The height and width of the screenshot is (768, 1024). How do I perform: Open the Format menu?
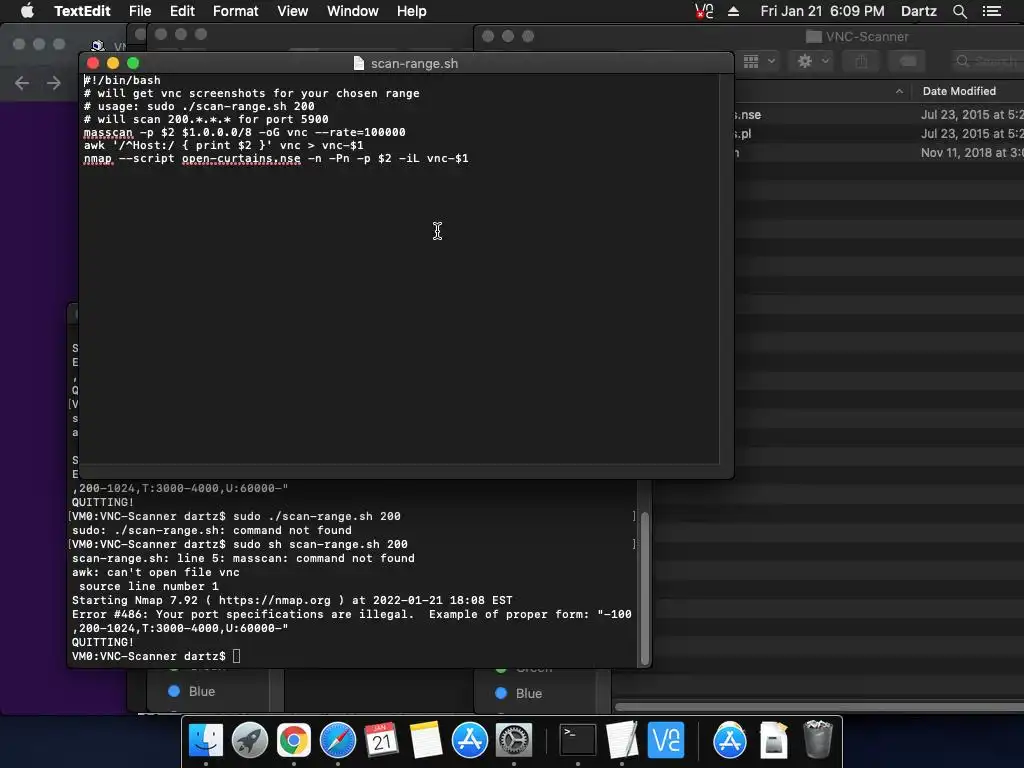pyautogui.click(x=235, y=11)
